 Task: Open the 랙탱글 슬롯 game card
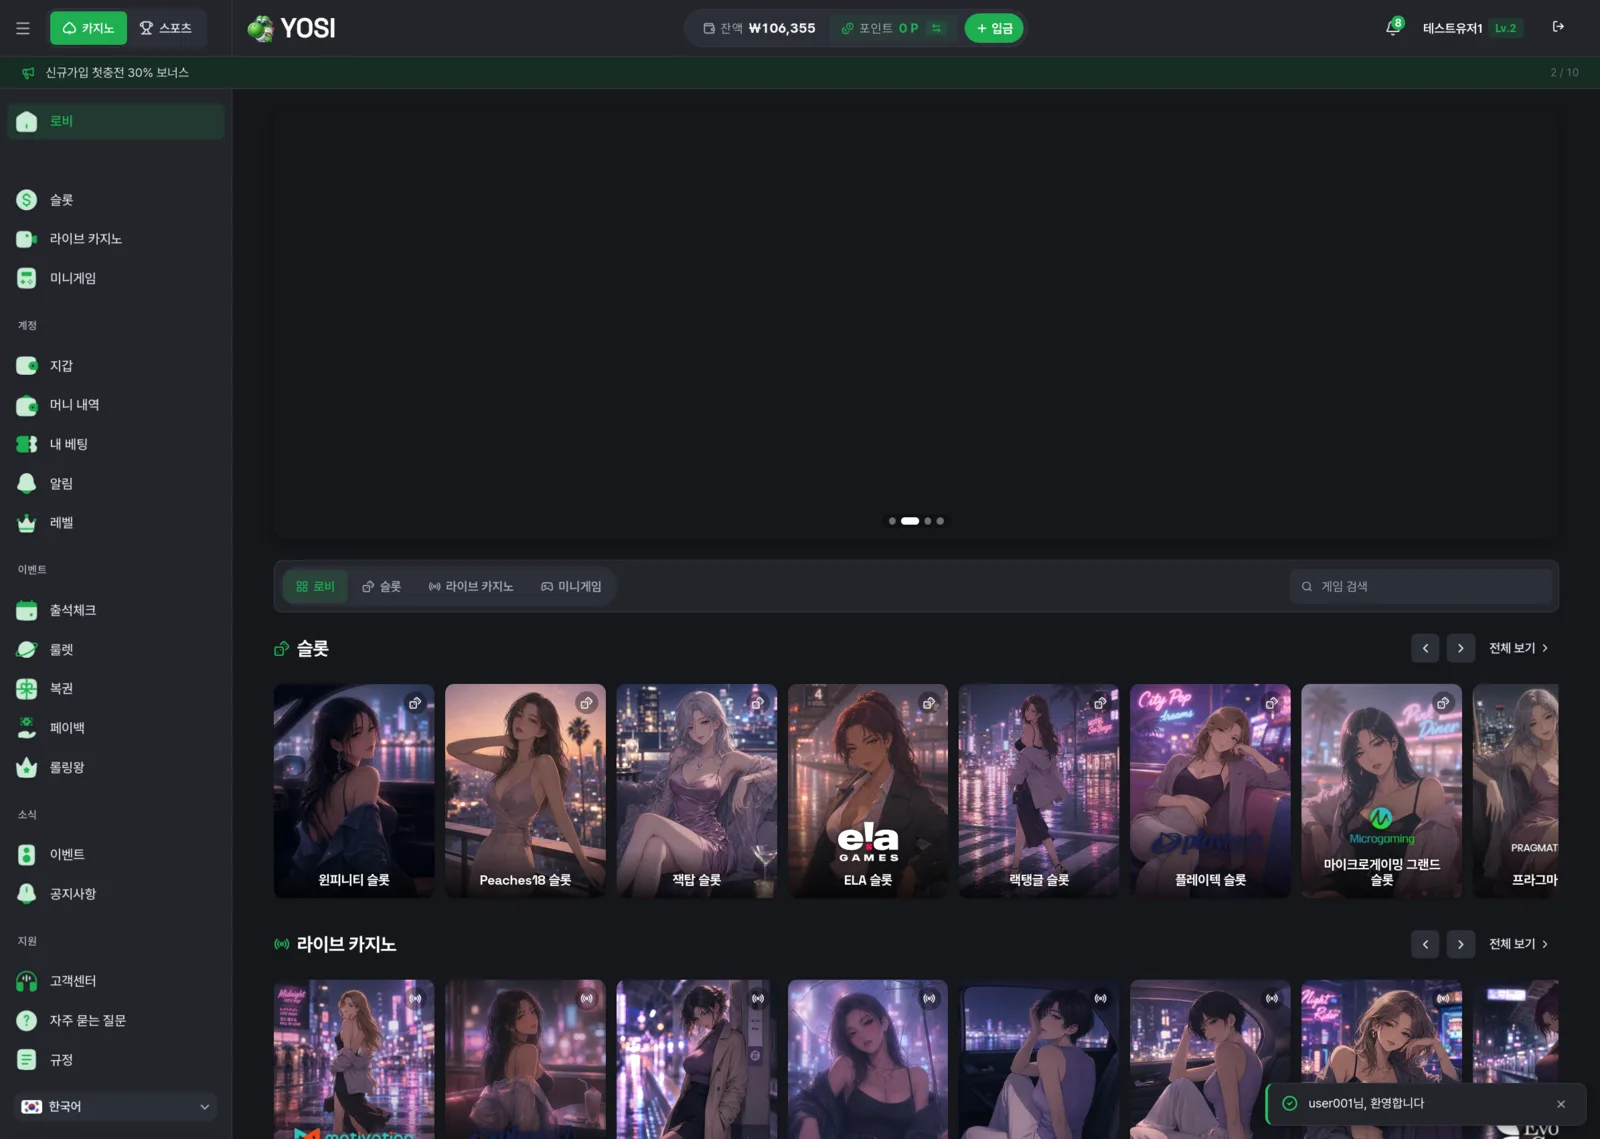pyautogui.click(x=1039, y=791)
